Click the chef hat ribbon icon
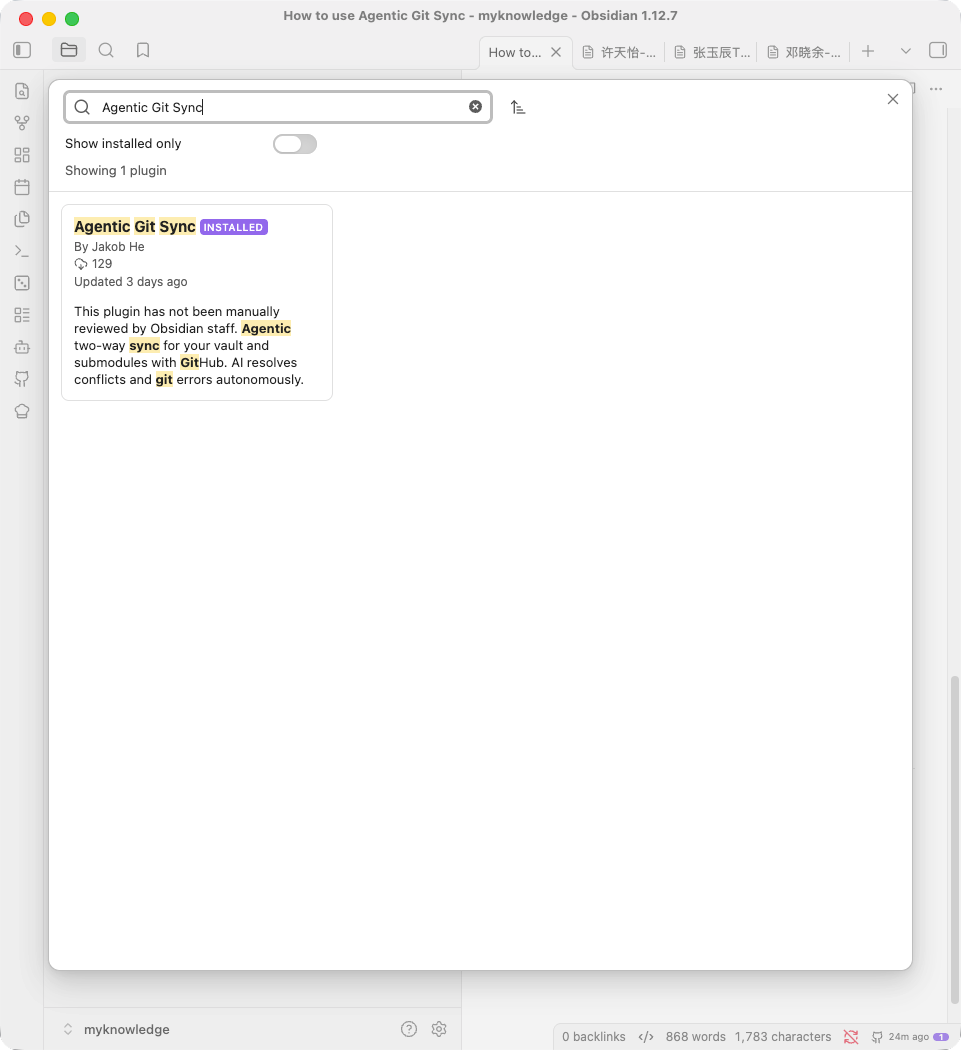Viewport: 961px width, 1050px height. [22, 411]
